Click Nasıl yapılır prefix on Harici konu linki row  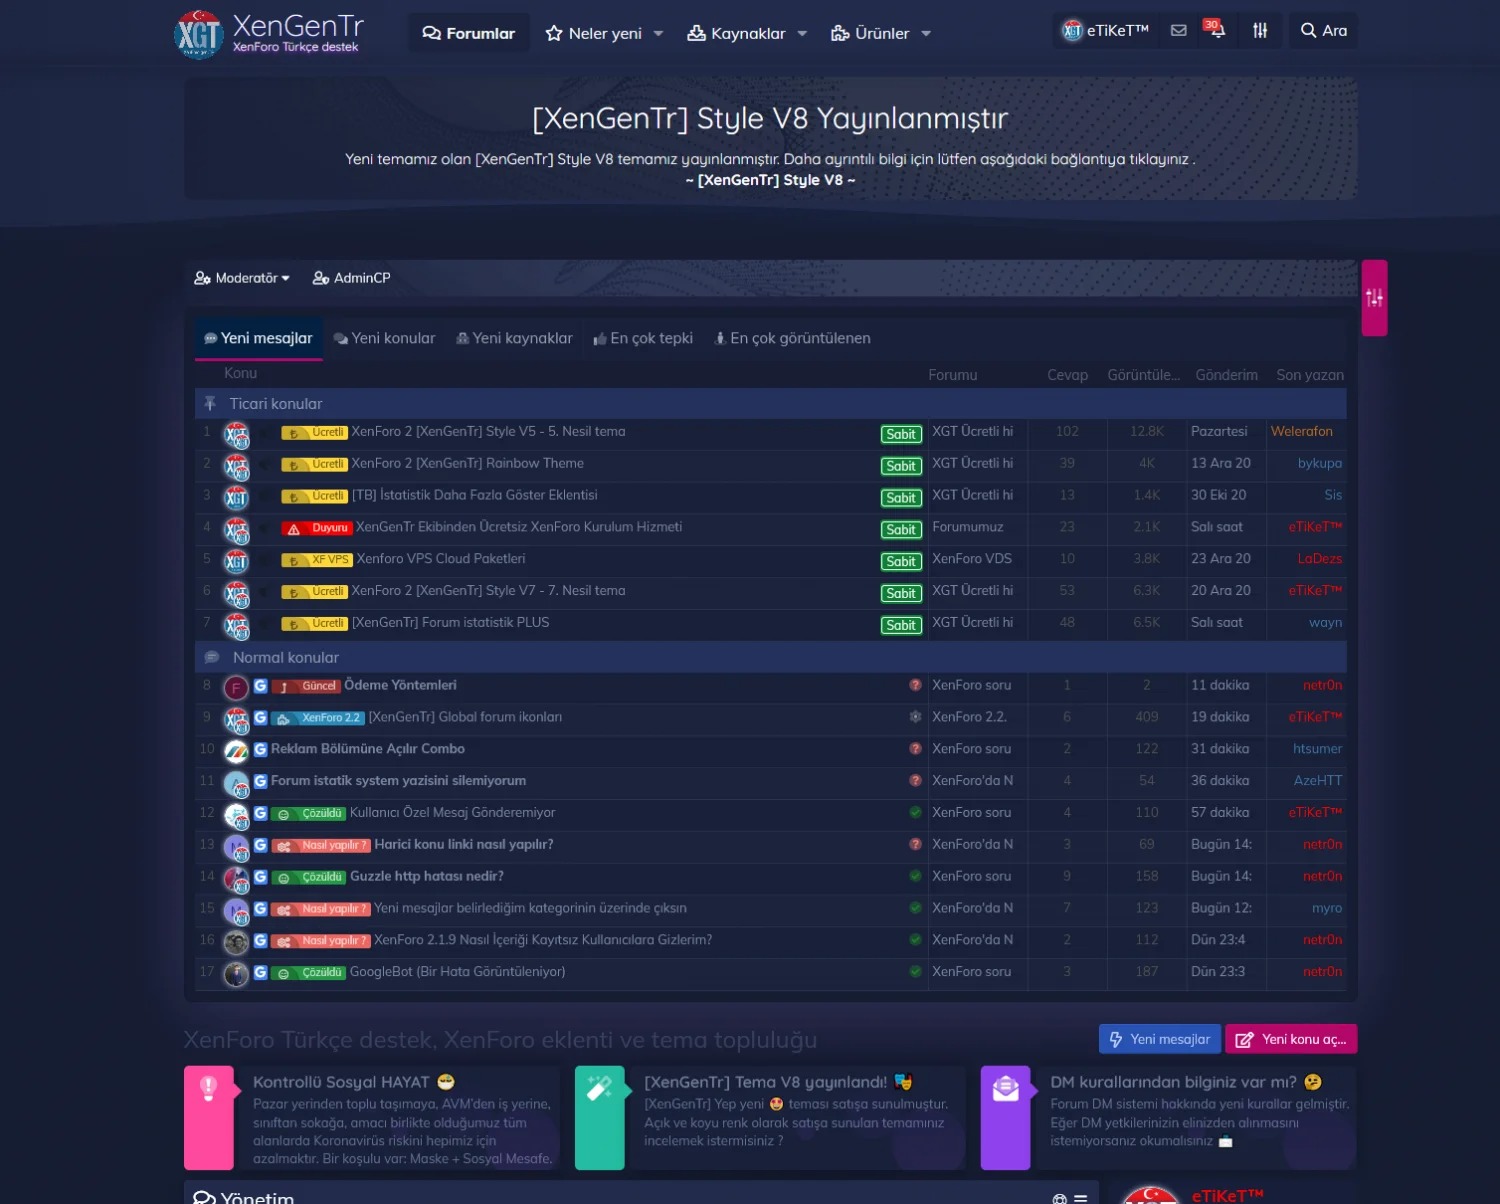(320, 846)
